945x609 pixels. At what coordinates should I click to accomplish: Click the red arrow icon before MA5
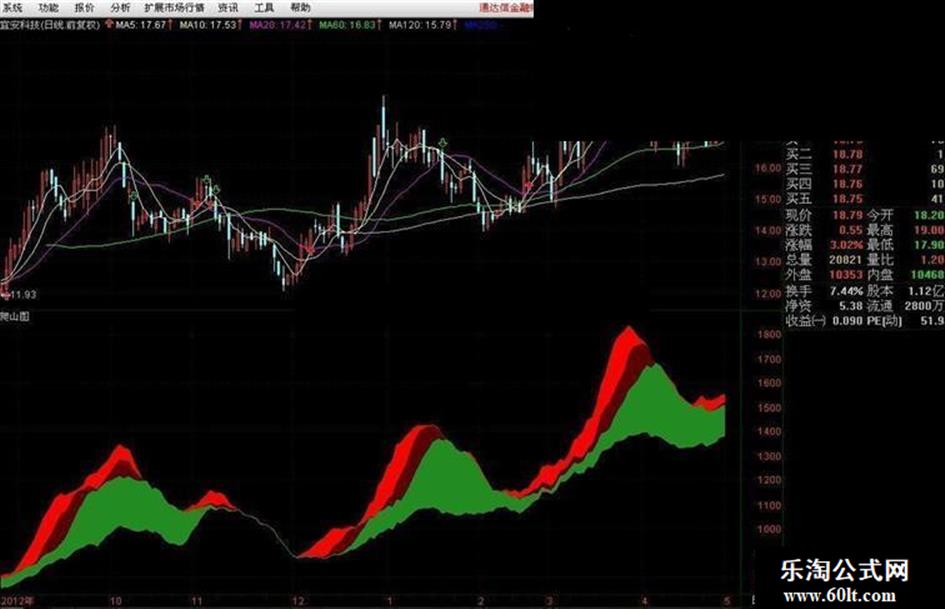(108, 24)
